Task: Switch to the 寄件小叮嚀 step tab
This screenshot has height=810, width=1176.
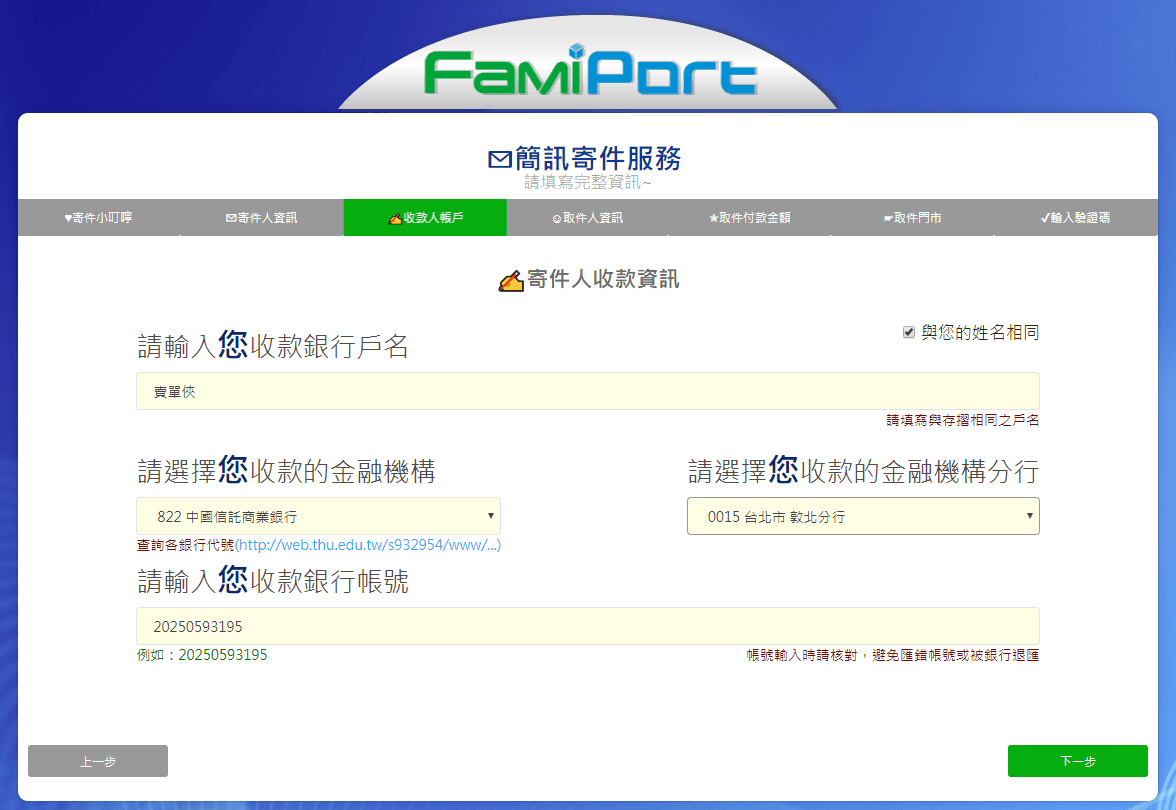Action: pyautogui.click(x=99, y=218)
